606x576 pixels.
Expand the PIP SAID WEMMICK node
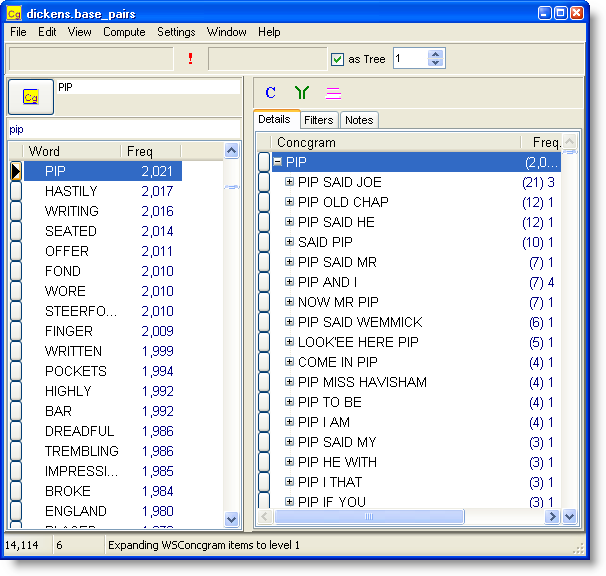289,322
